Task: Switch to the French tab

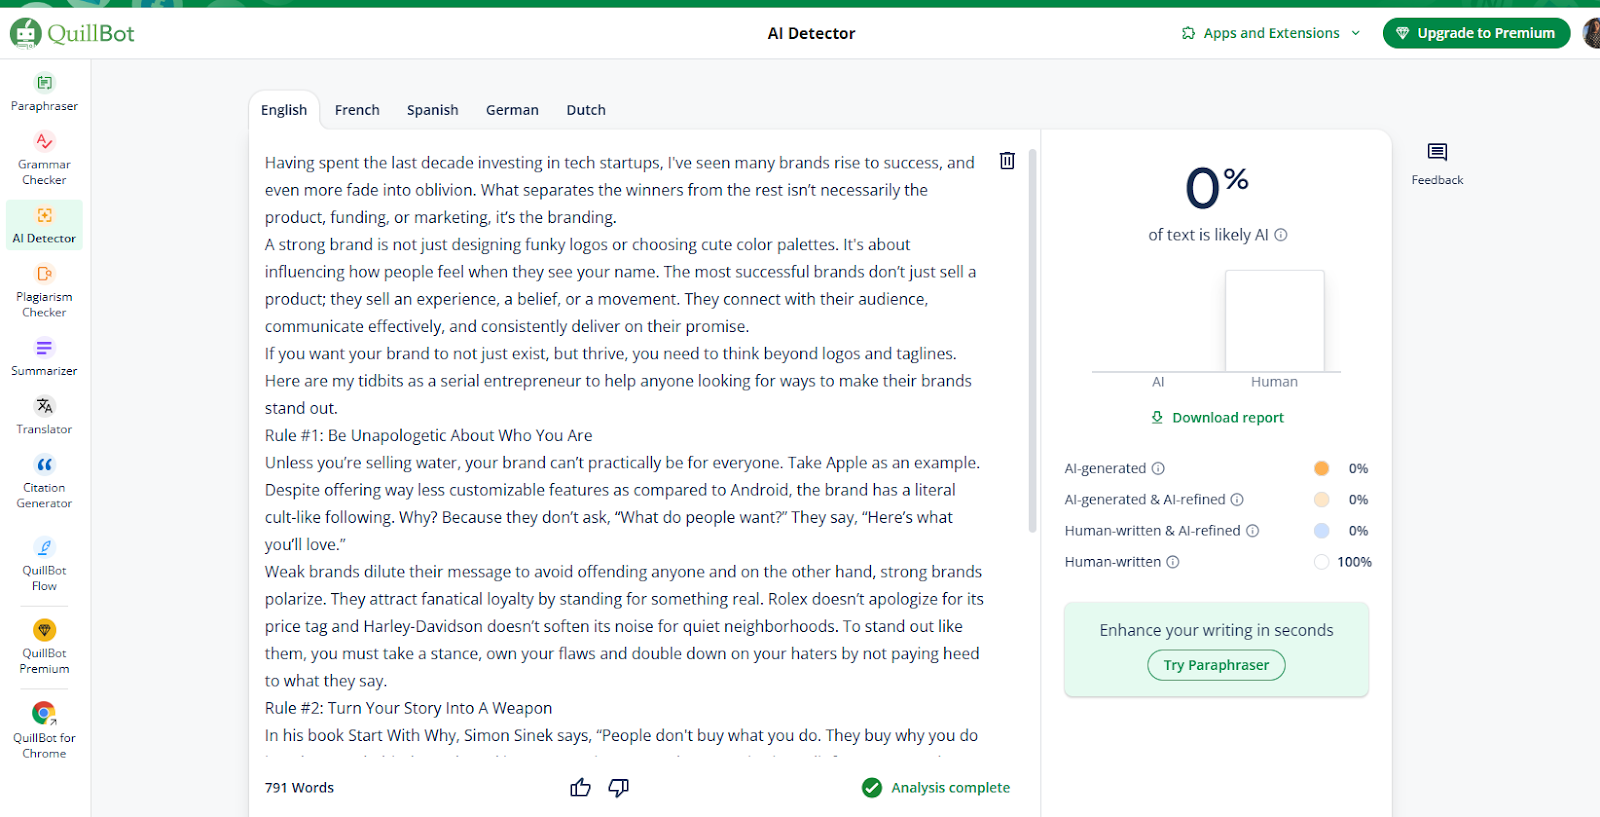Action: 357,110
